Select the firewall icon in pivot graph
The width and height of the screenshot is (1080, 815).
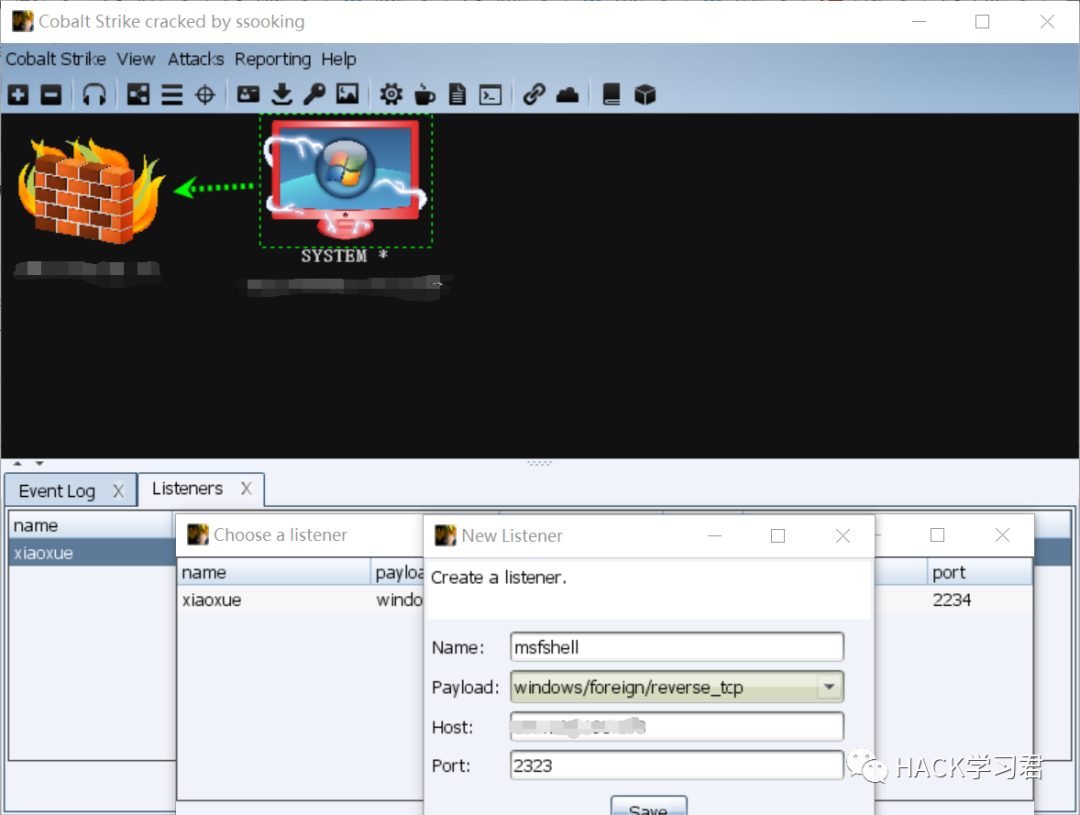(x=90, y=189)
